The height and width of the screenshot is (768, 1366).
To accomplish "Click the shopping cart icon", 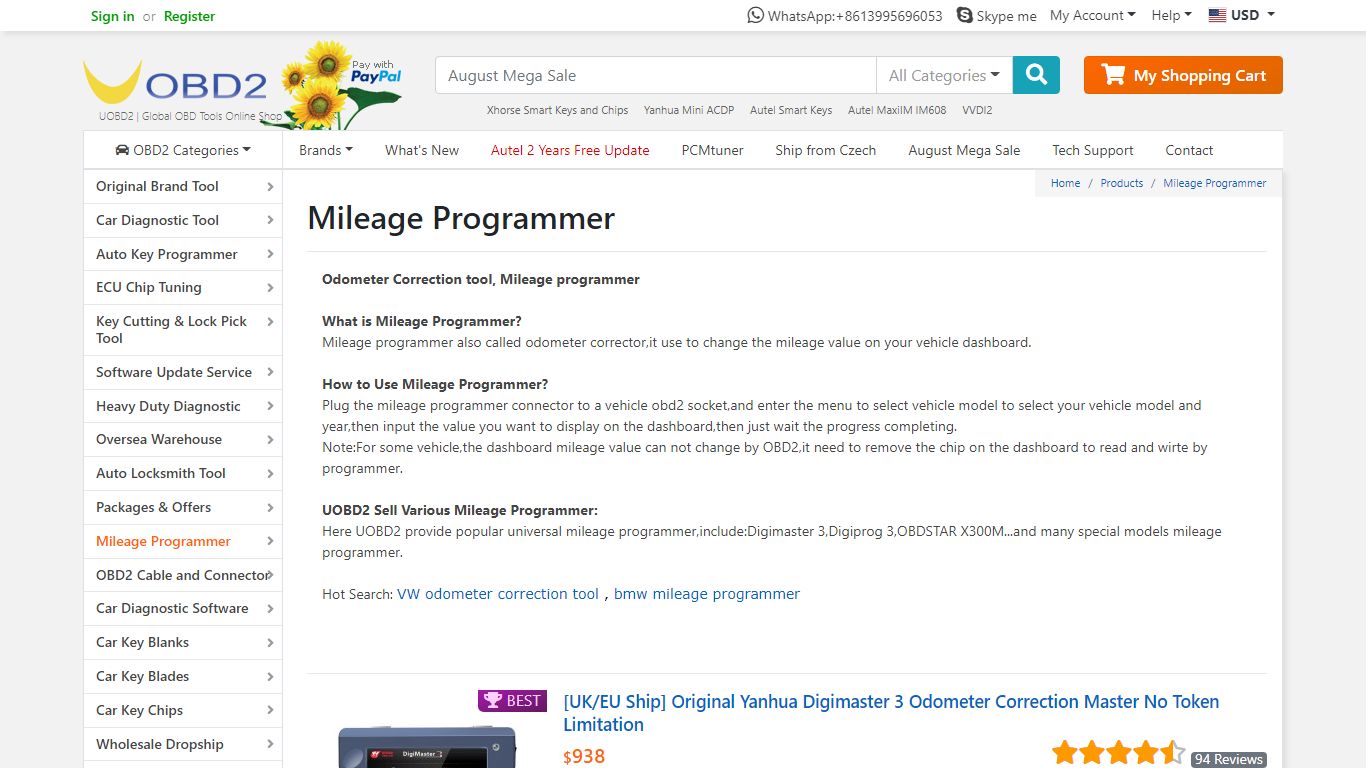I will click(1113, 75).
